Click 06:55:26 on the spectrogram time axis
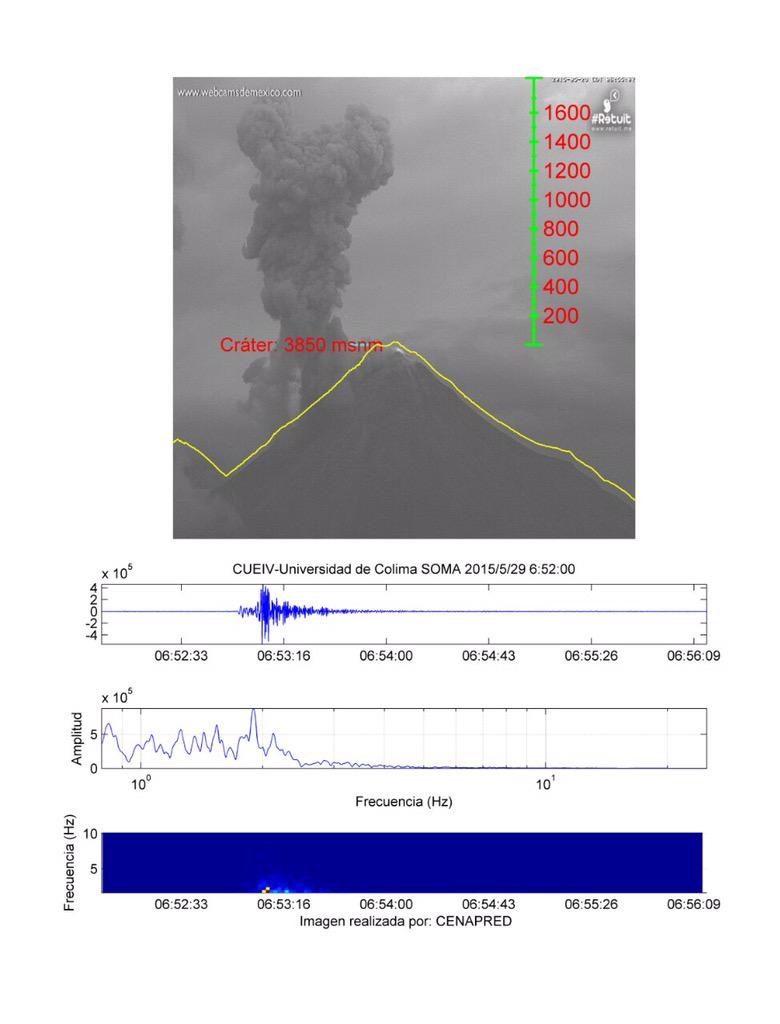This screenshot has width=780, height=1024. [591, 904]
